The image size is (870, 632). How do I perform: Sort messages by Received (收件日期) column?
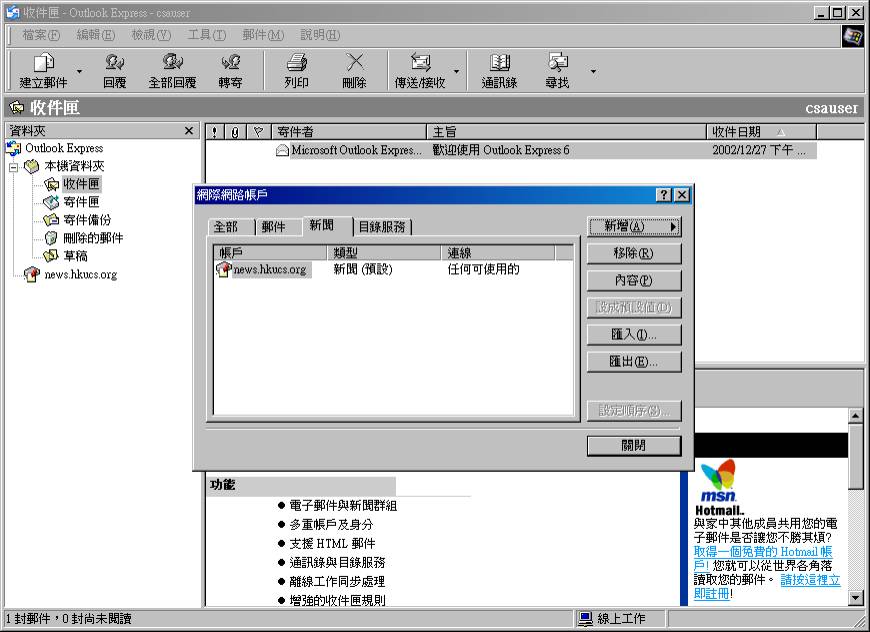click(x=761, y=132)
